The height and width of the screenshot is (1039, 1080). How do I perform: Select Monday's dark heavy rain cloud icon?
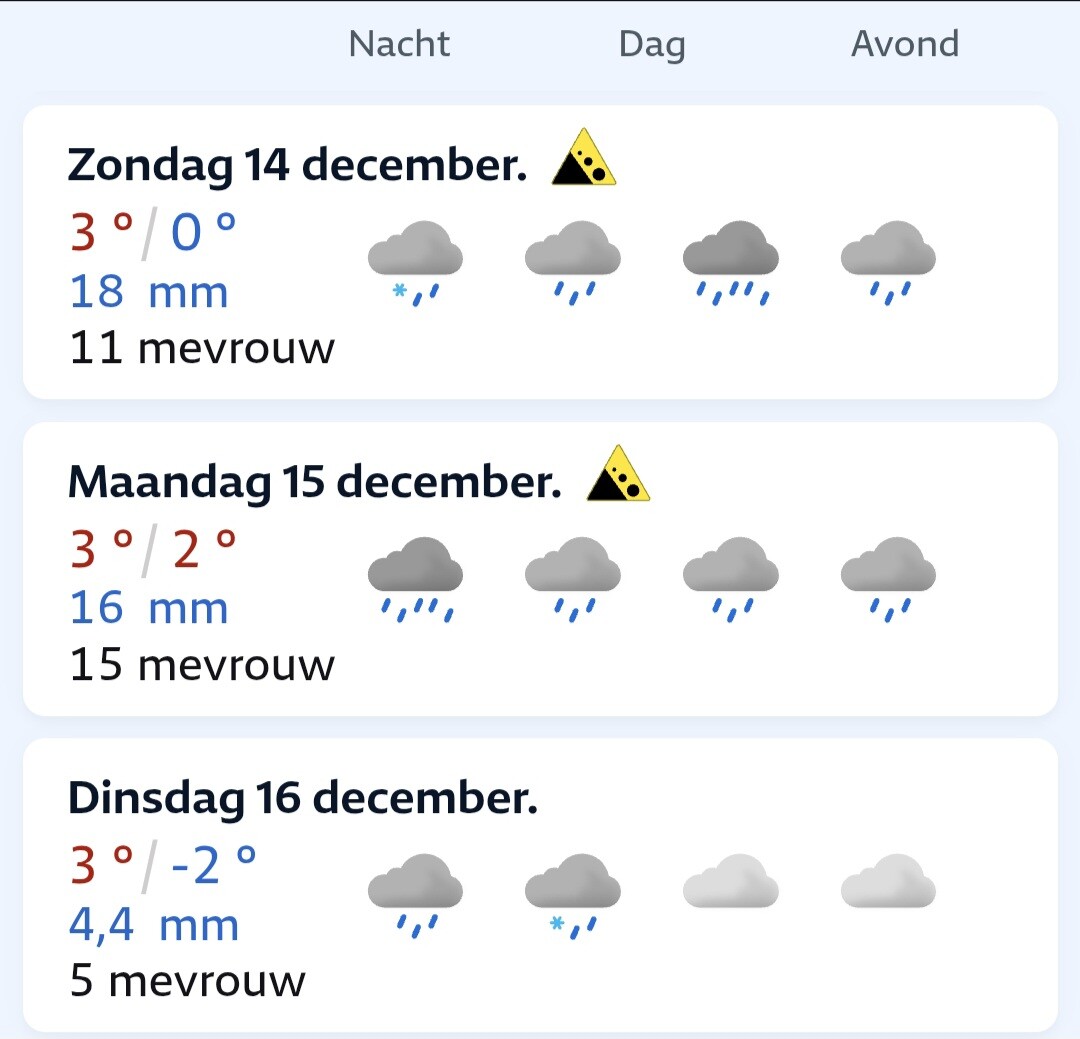[x=415, y=577]
